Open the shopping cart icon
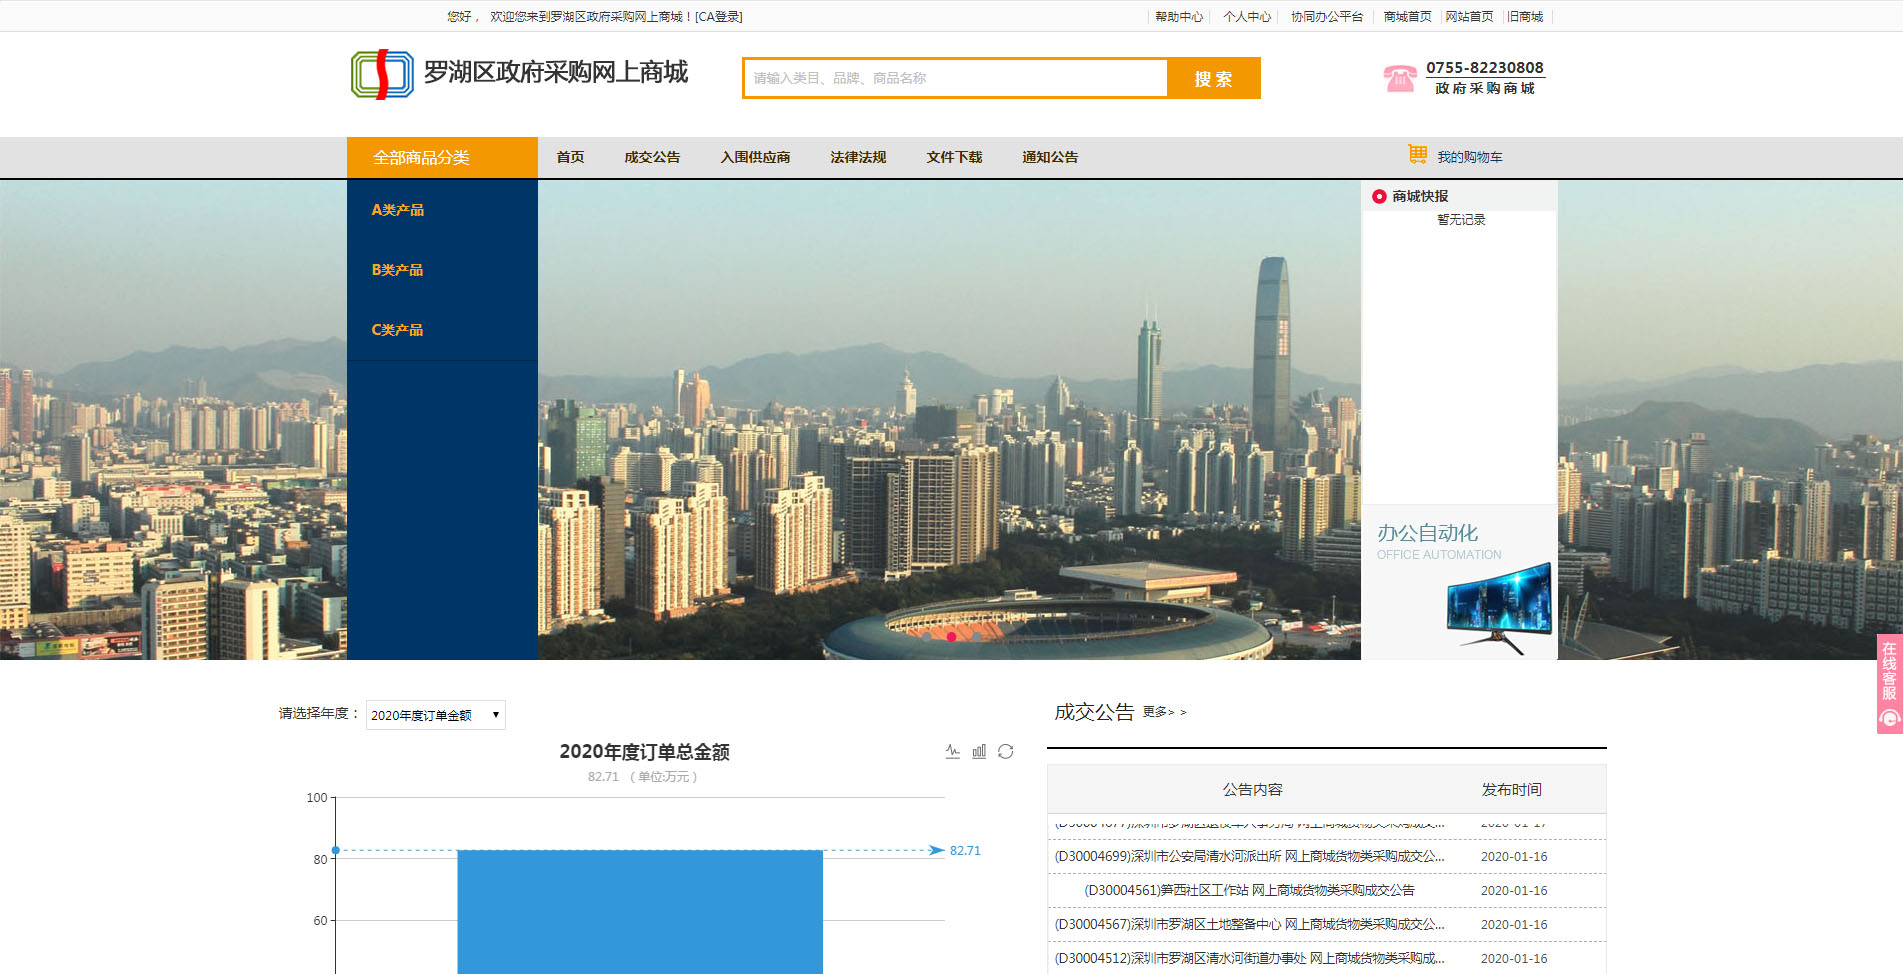 (x=1418, y=154)
